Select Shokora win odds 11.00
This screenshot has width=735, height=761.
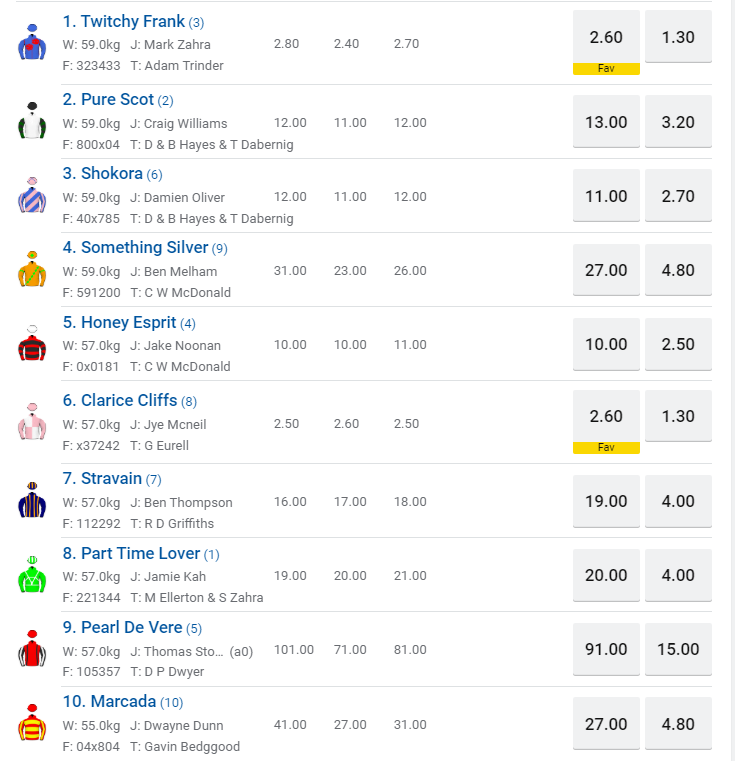tap(606, 196)
